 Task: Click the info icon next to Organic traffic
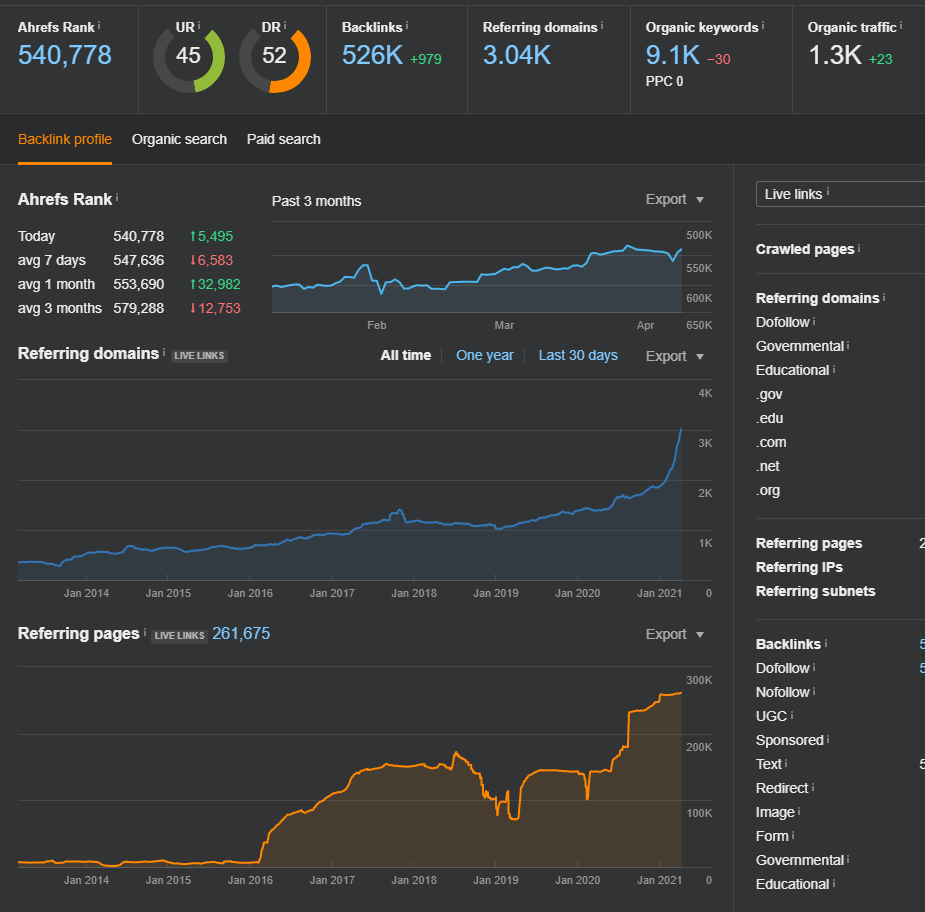pos(901,26)
